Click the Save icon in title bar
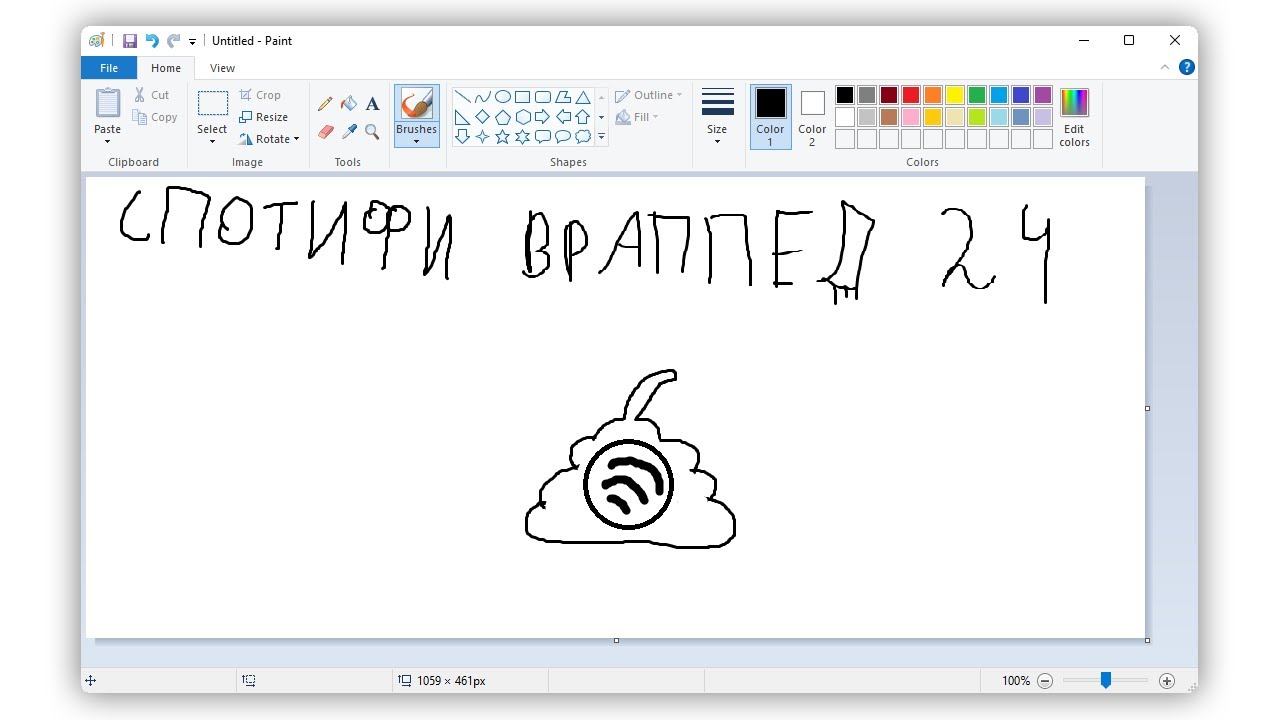This screenshot has height=720, width=1280. [x=130, y=41]
